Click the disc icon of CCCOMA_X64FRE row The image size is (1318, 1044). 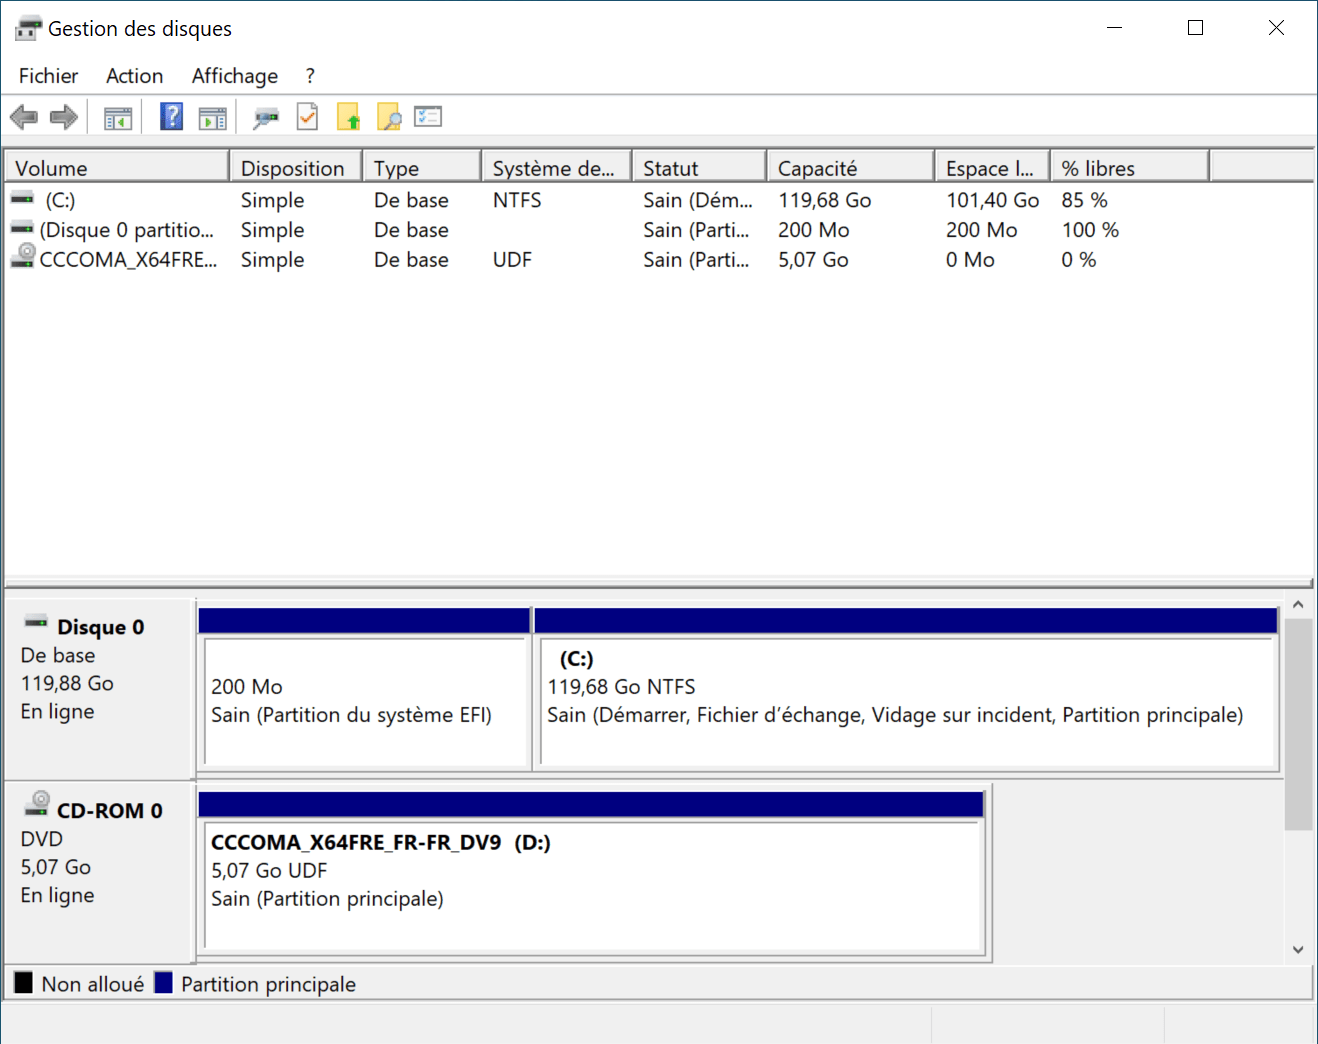click(x=23, y=256)
